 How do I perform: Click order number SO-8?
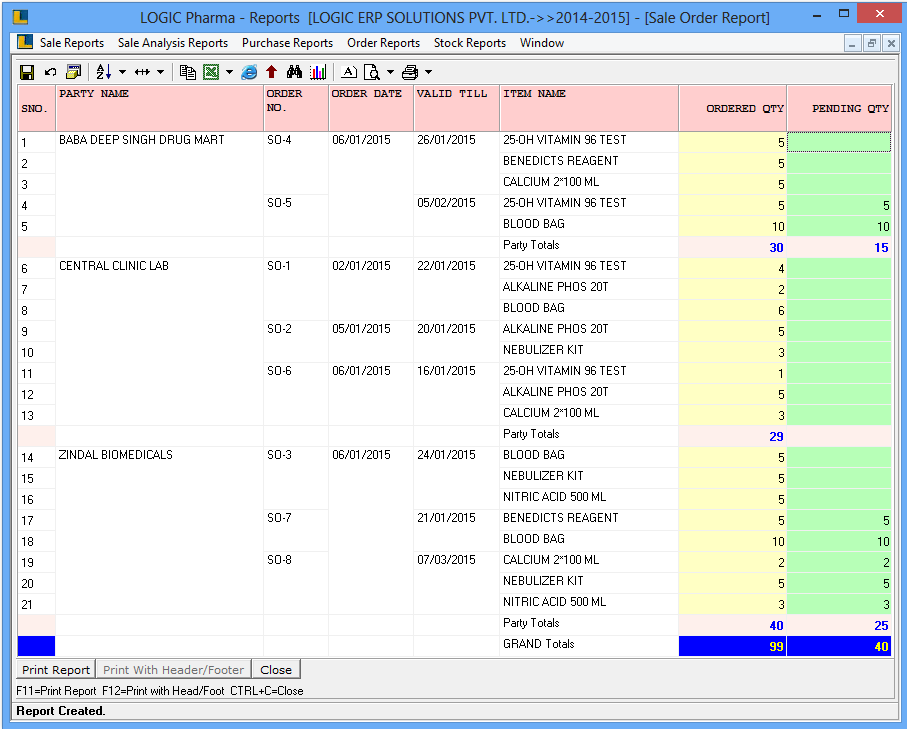point(279,560)
